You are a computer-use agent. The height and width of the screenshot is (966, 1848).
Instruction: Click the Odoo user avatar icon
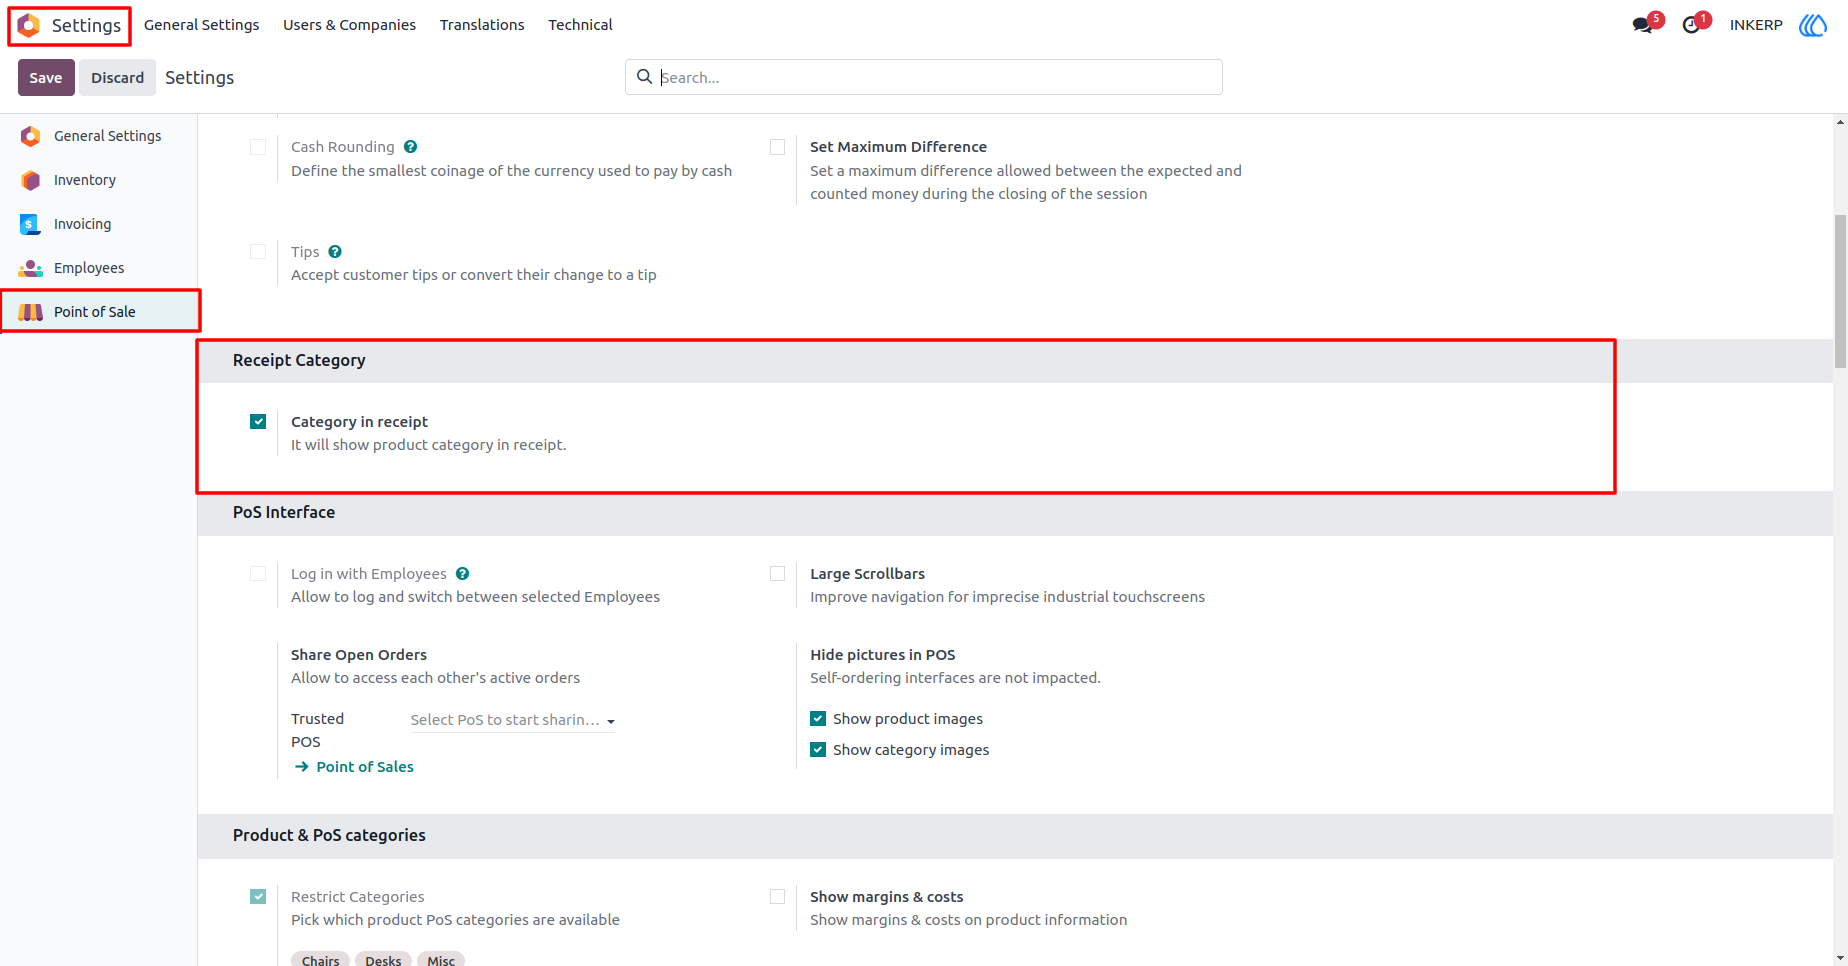click(x=1813, y=25)
